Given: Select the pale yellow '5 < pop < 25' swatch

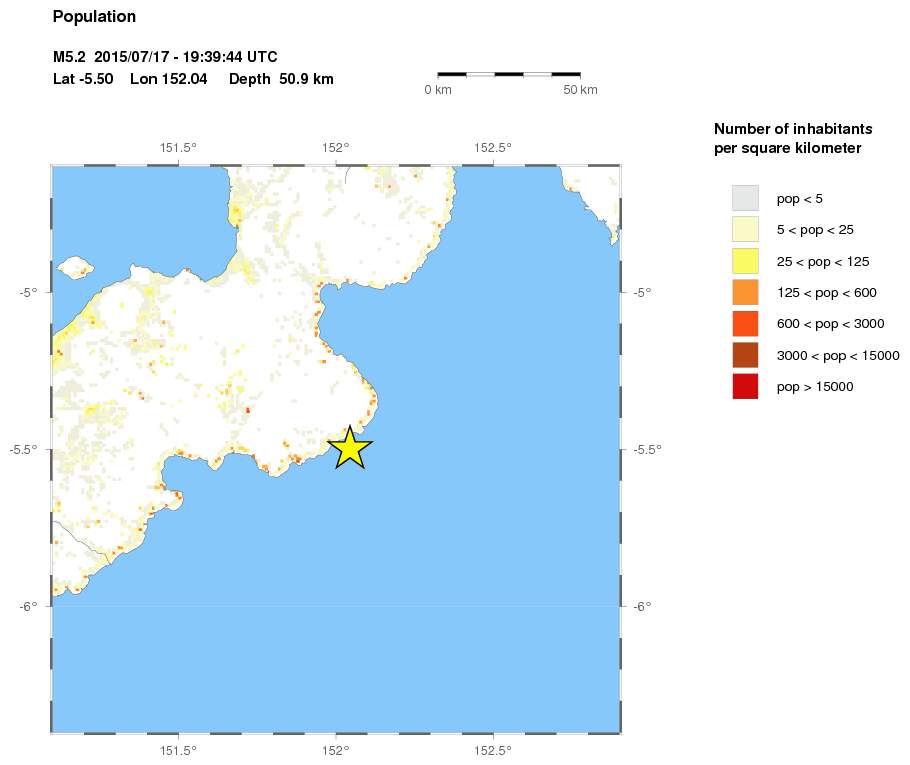Looking at the screenshot, I should pos(745,229).
